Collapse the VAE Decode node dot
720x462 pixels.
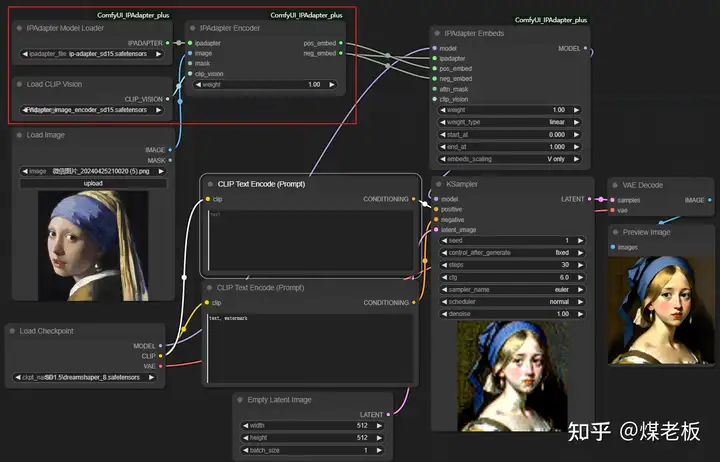[615, 185]
